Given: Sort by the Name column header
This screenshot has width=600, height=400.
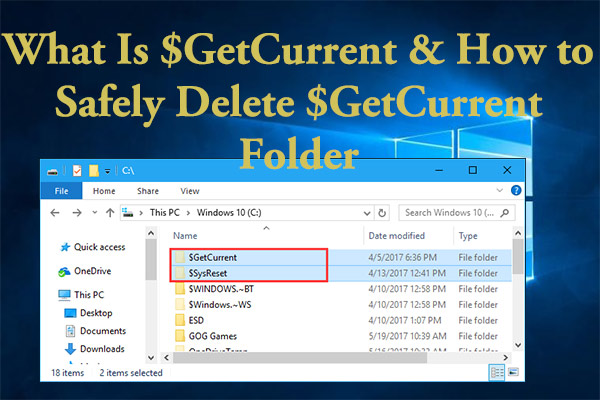Looking at the screenshot, I should pos(185,236).
